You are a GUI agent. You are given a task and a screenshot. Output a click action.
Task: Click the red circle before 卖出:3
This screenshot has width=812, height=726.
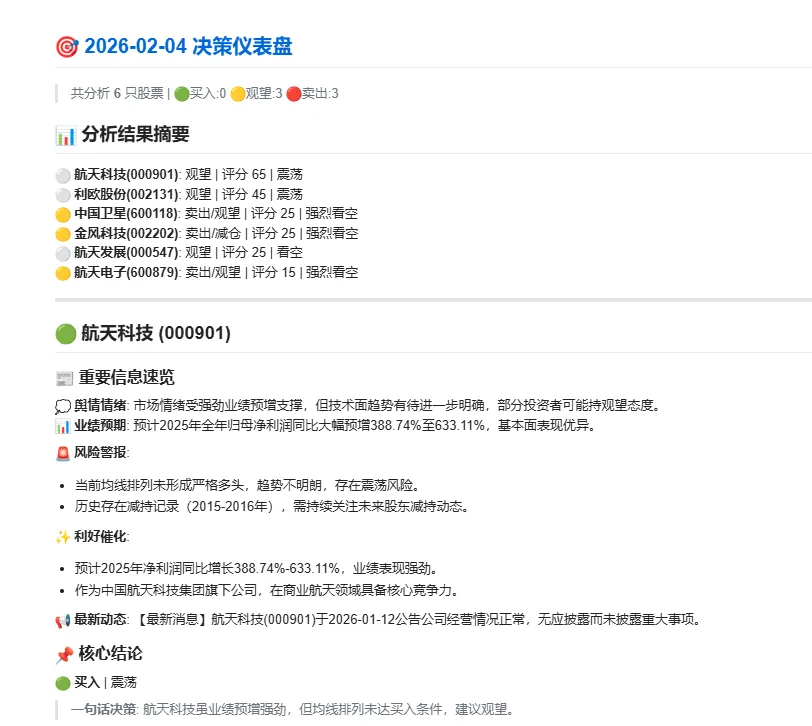click(x=294, y=94)
